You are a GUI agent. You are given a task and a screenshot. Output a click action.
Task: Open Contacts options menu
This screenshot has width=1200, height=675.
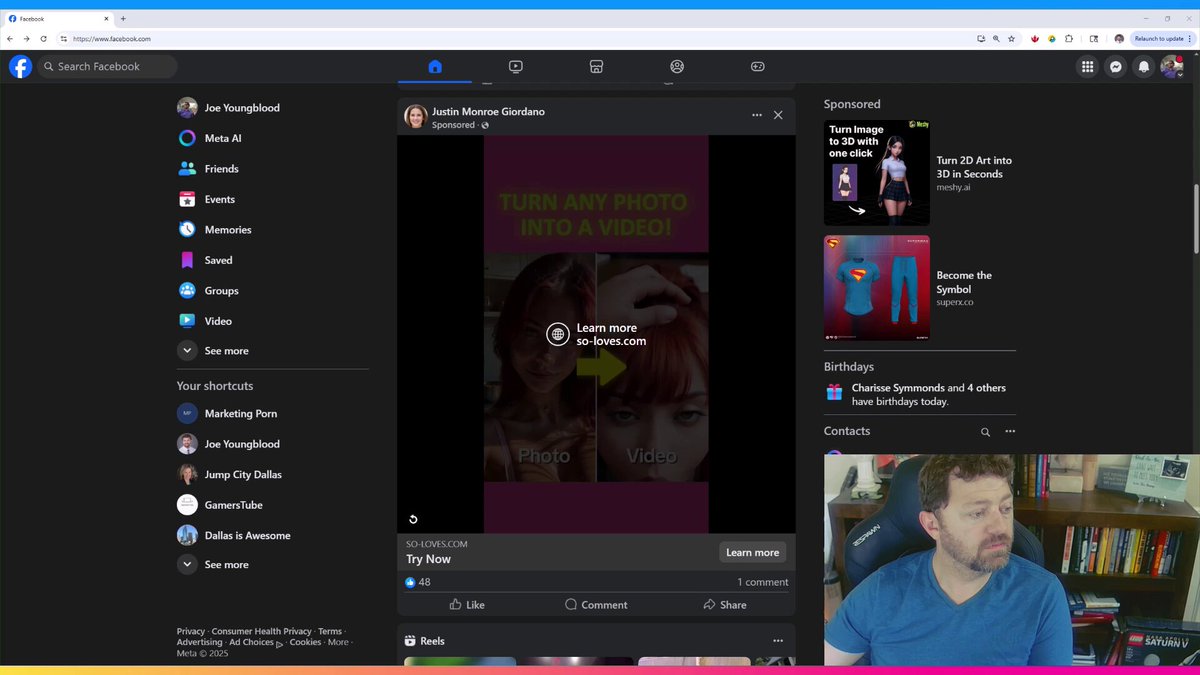pos(1010,432)
